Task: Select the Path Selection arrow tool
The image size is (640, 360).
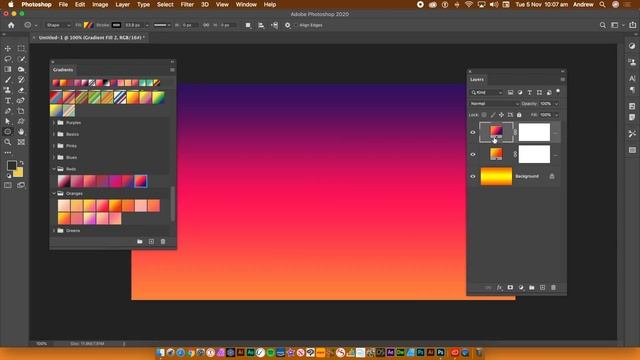Action: pyautogui.click(x=8, y=121)
